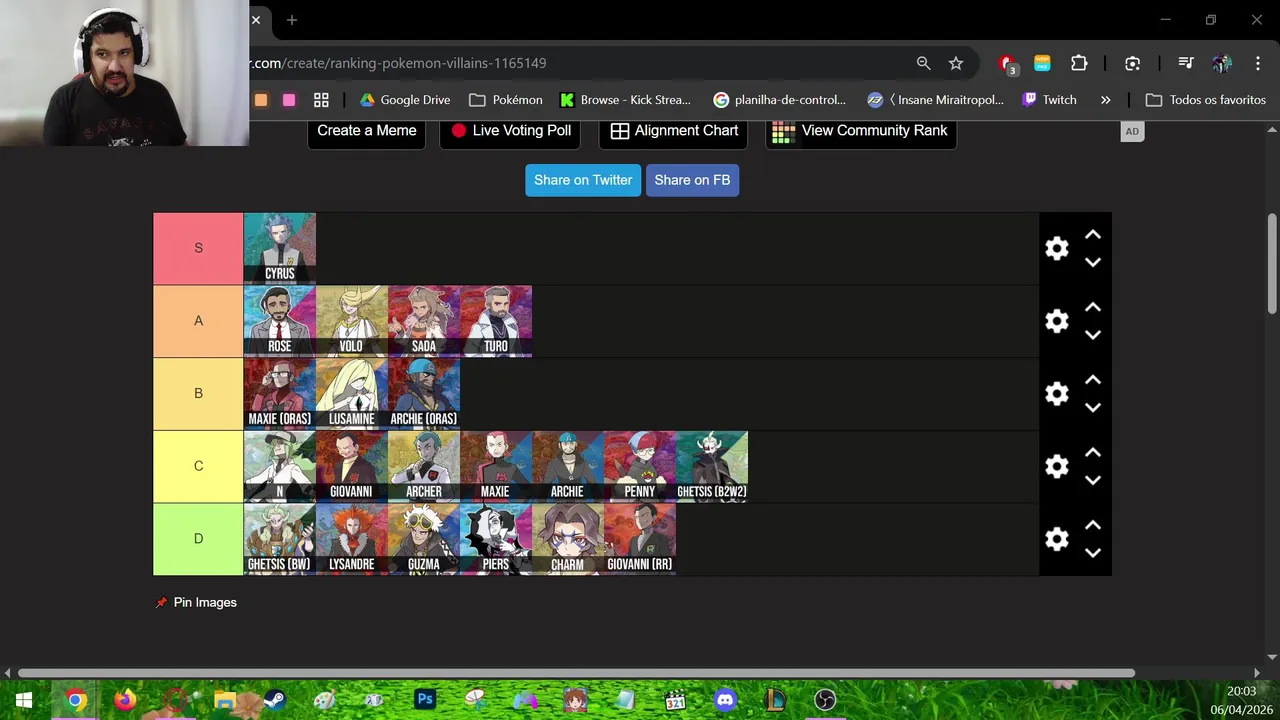Image resolution: width=1280 pixels, height=720 pixels.
Task: Select the Lusamine image in B tier
Action: tap(352, 394)
